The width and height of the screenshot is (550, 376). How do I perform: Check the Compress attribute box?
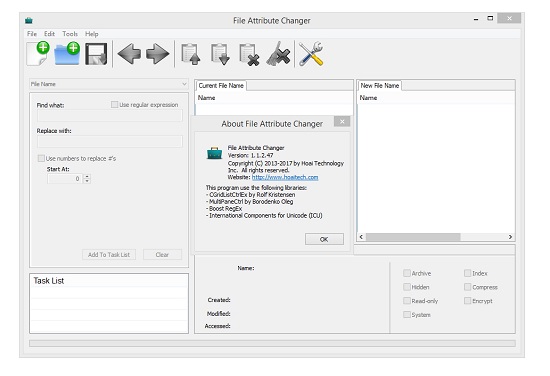coord(467,287)
